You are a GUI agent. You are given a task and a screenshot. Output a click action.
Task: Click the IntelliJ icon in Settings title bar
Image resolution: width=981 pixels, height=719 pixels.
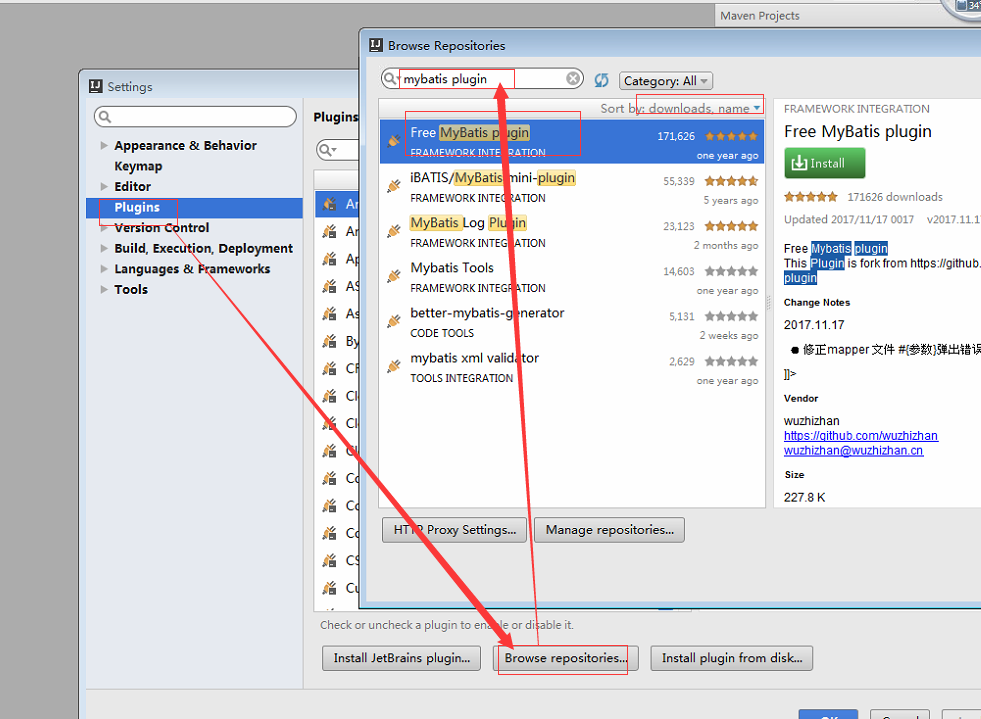96,86
